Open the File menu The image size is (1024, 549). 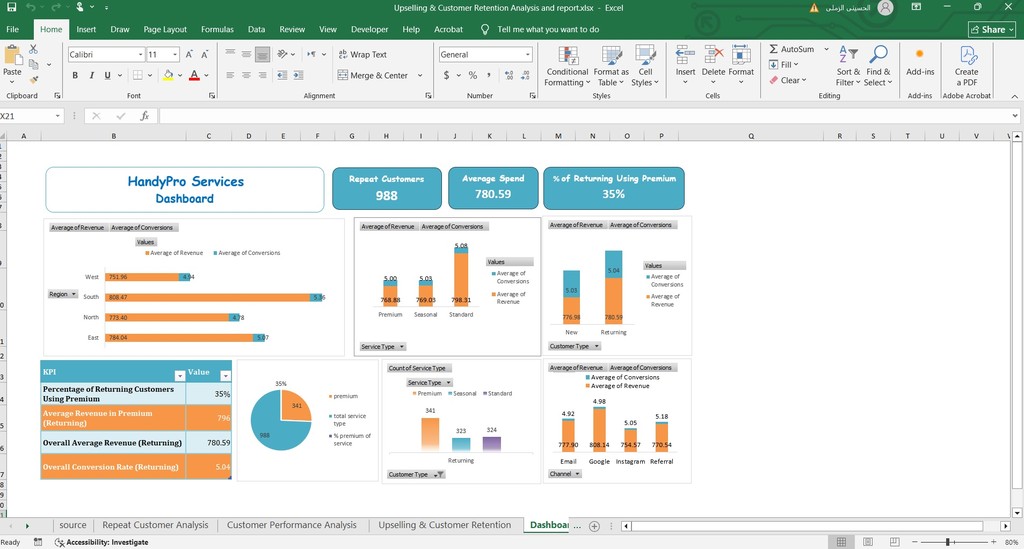pyautogui.click(x=12, y=29)
